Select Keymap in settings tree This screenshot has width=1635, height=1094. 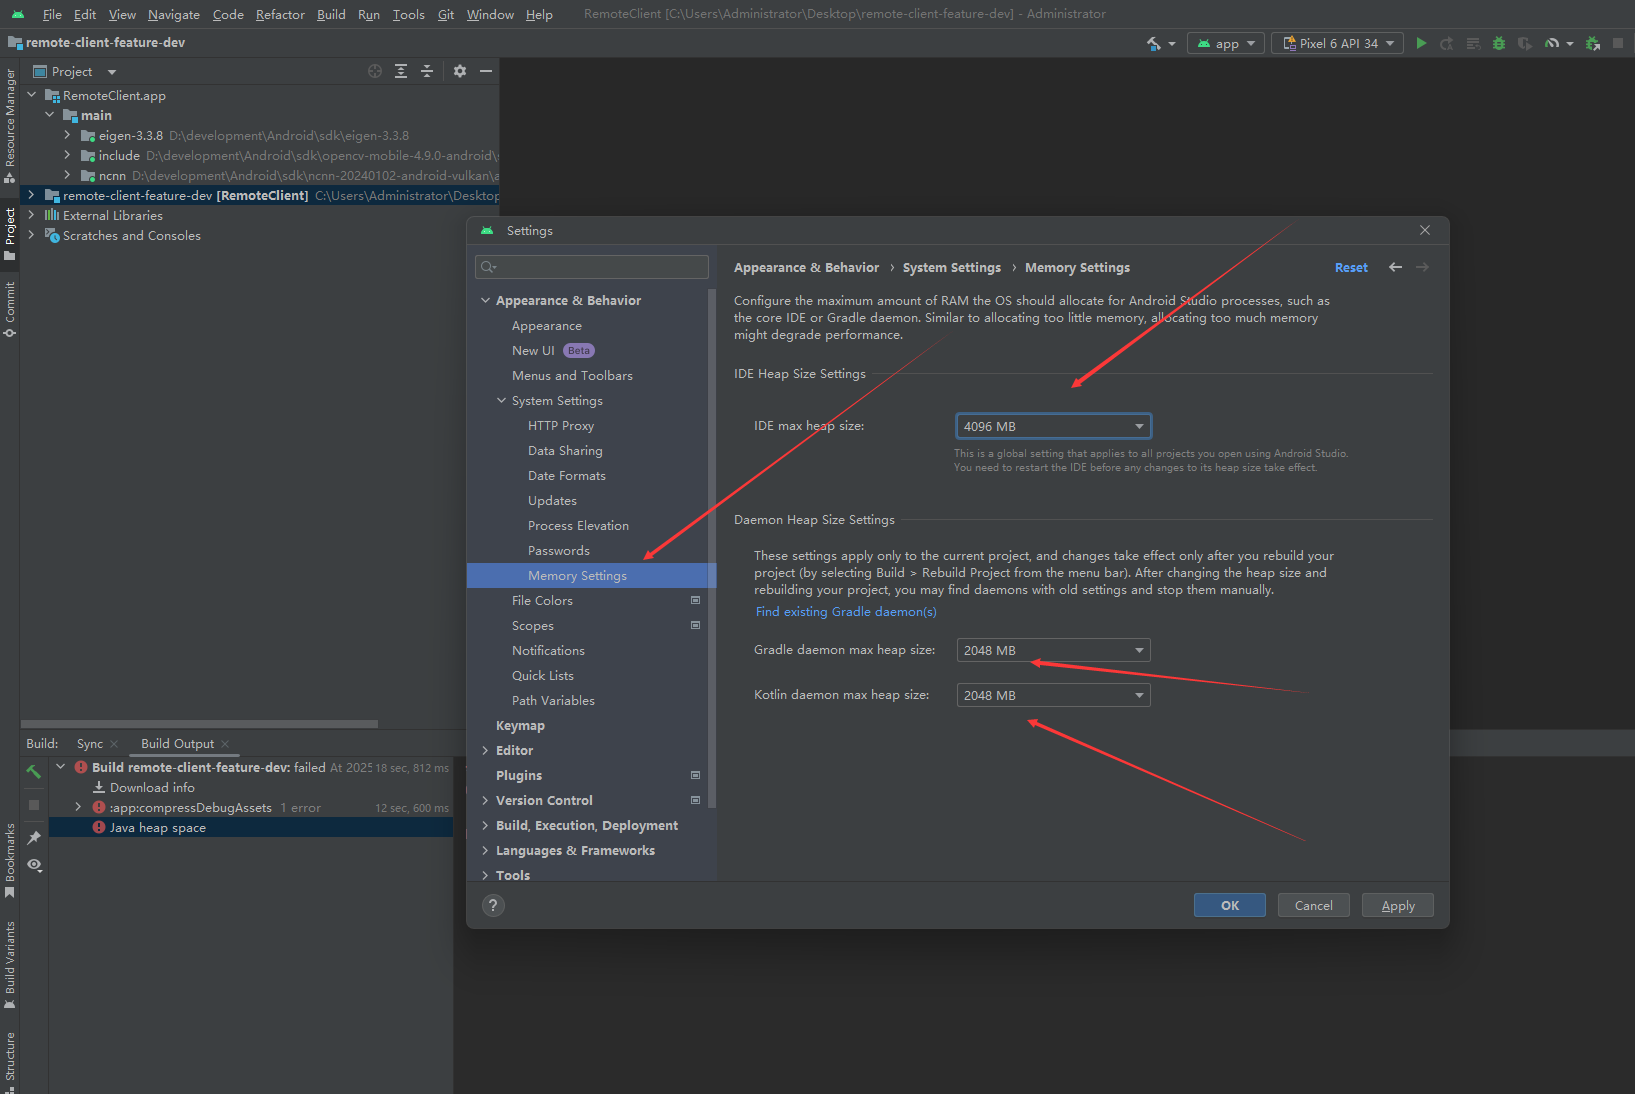(x=520, y=725)
